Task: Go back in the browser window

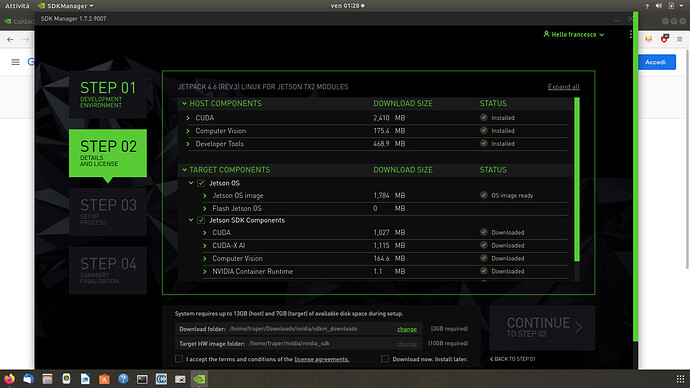Action: coord(10,40)
